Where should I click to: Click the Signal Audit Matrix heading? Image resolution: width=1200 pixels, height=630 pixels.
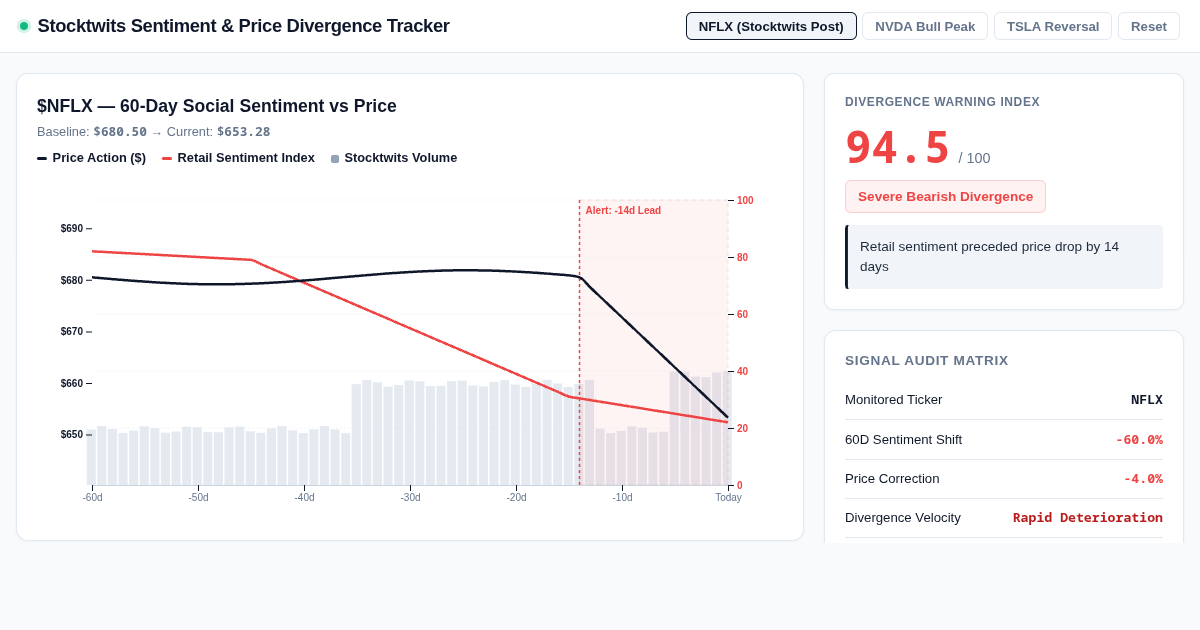pyautogui.click(x=927, y=360)
